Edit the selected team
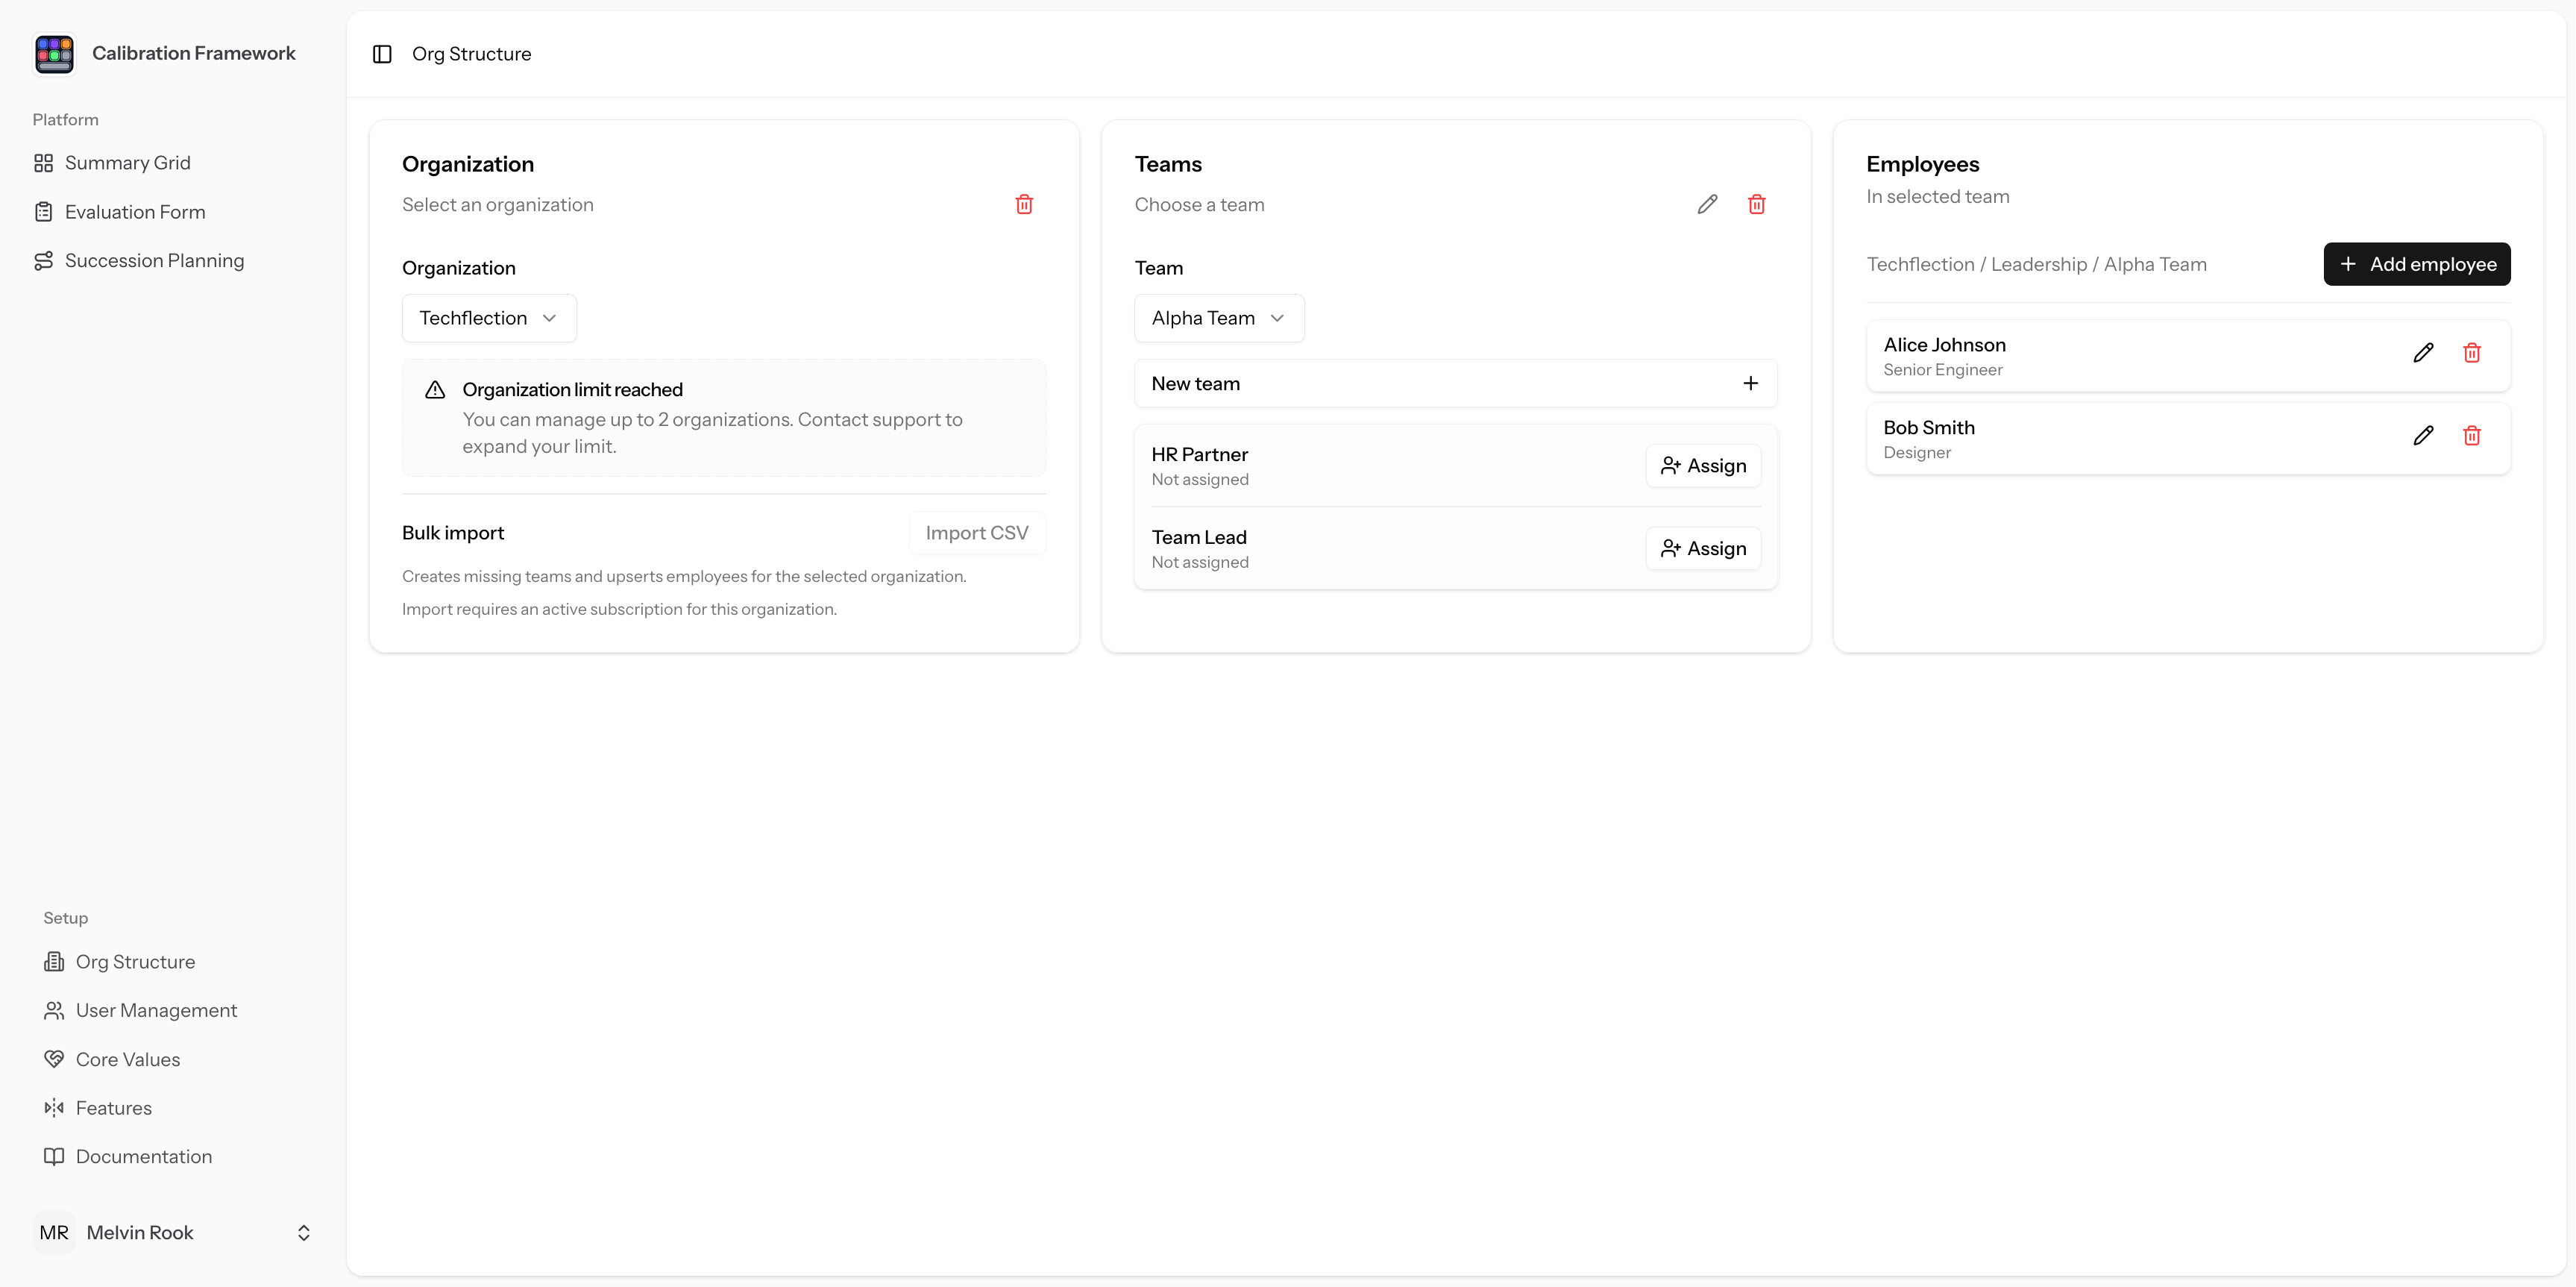The image size is (2576, 1287). click(x=1707, y=205)
